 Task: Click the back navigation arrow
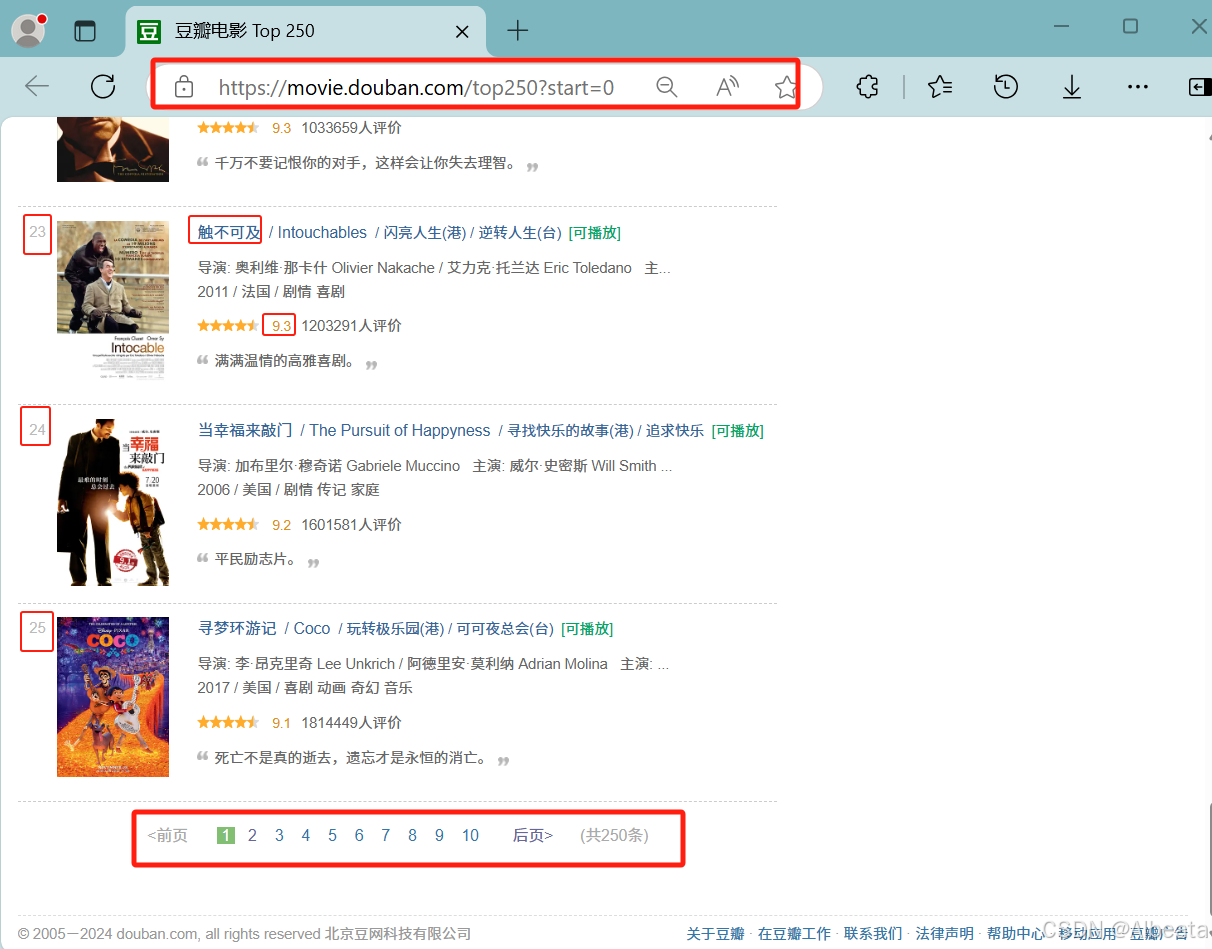point(37,86)
